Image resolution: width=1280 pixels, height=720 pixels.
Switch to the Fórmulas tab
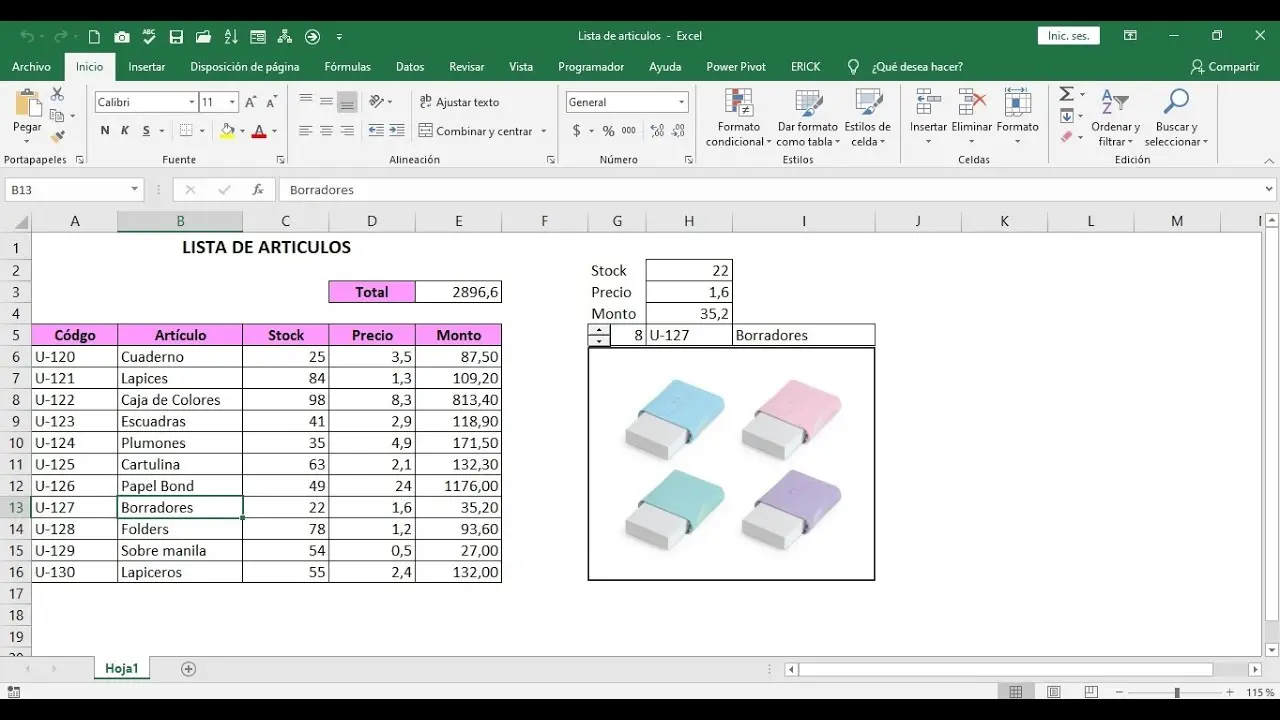(347, 67)
